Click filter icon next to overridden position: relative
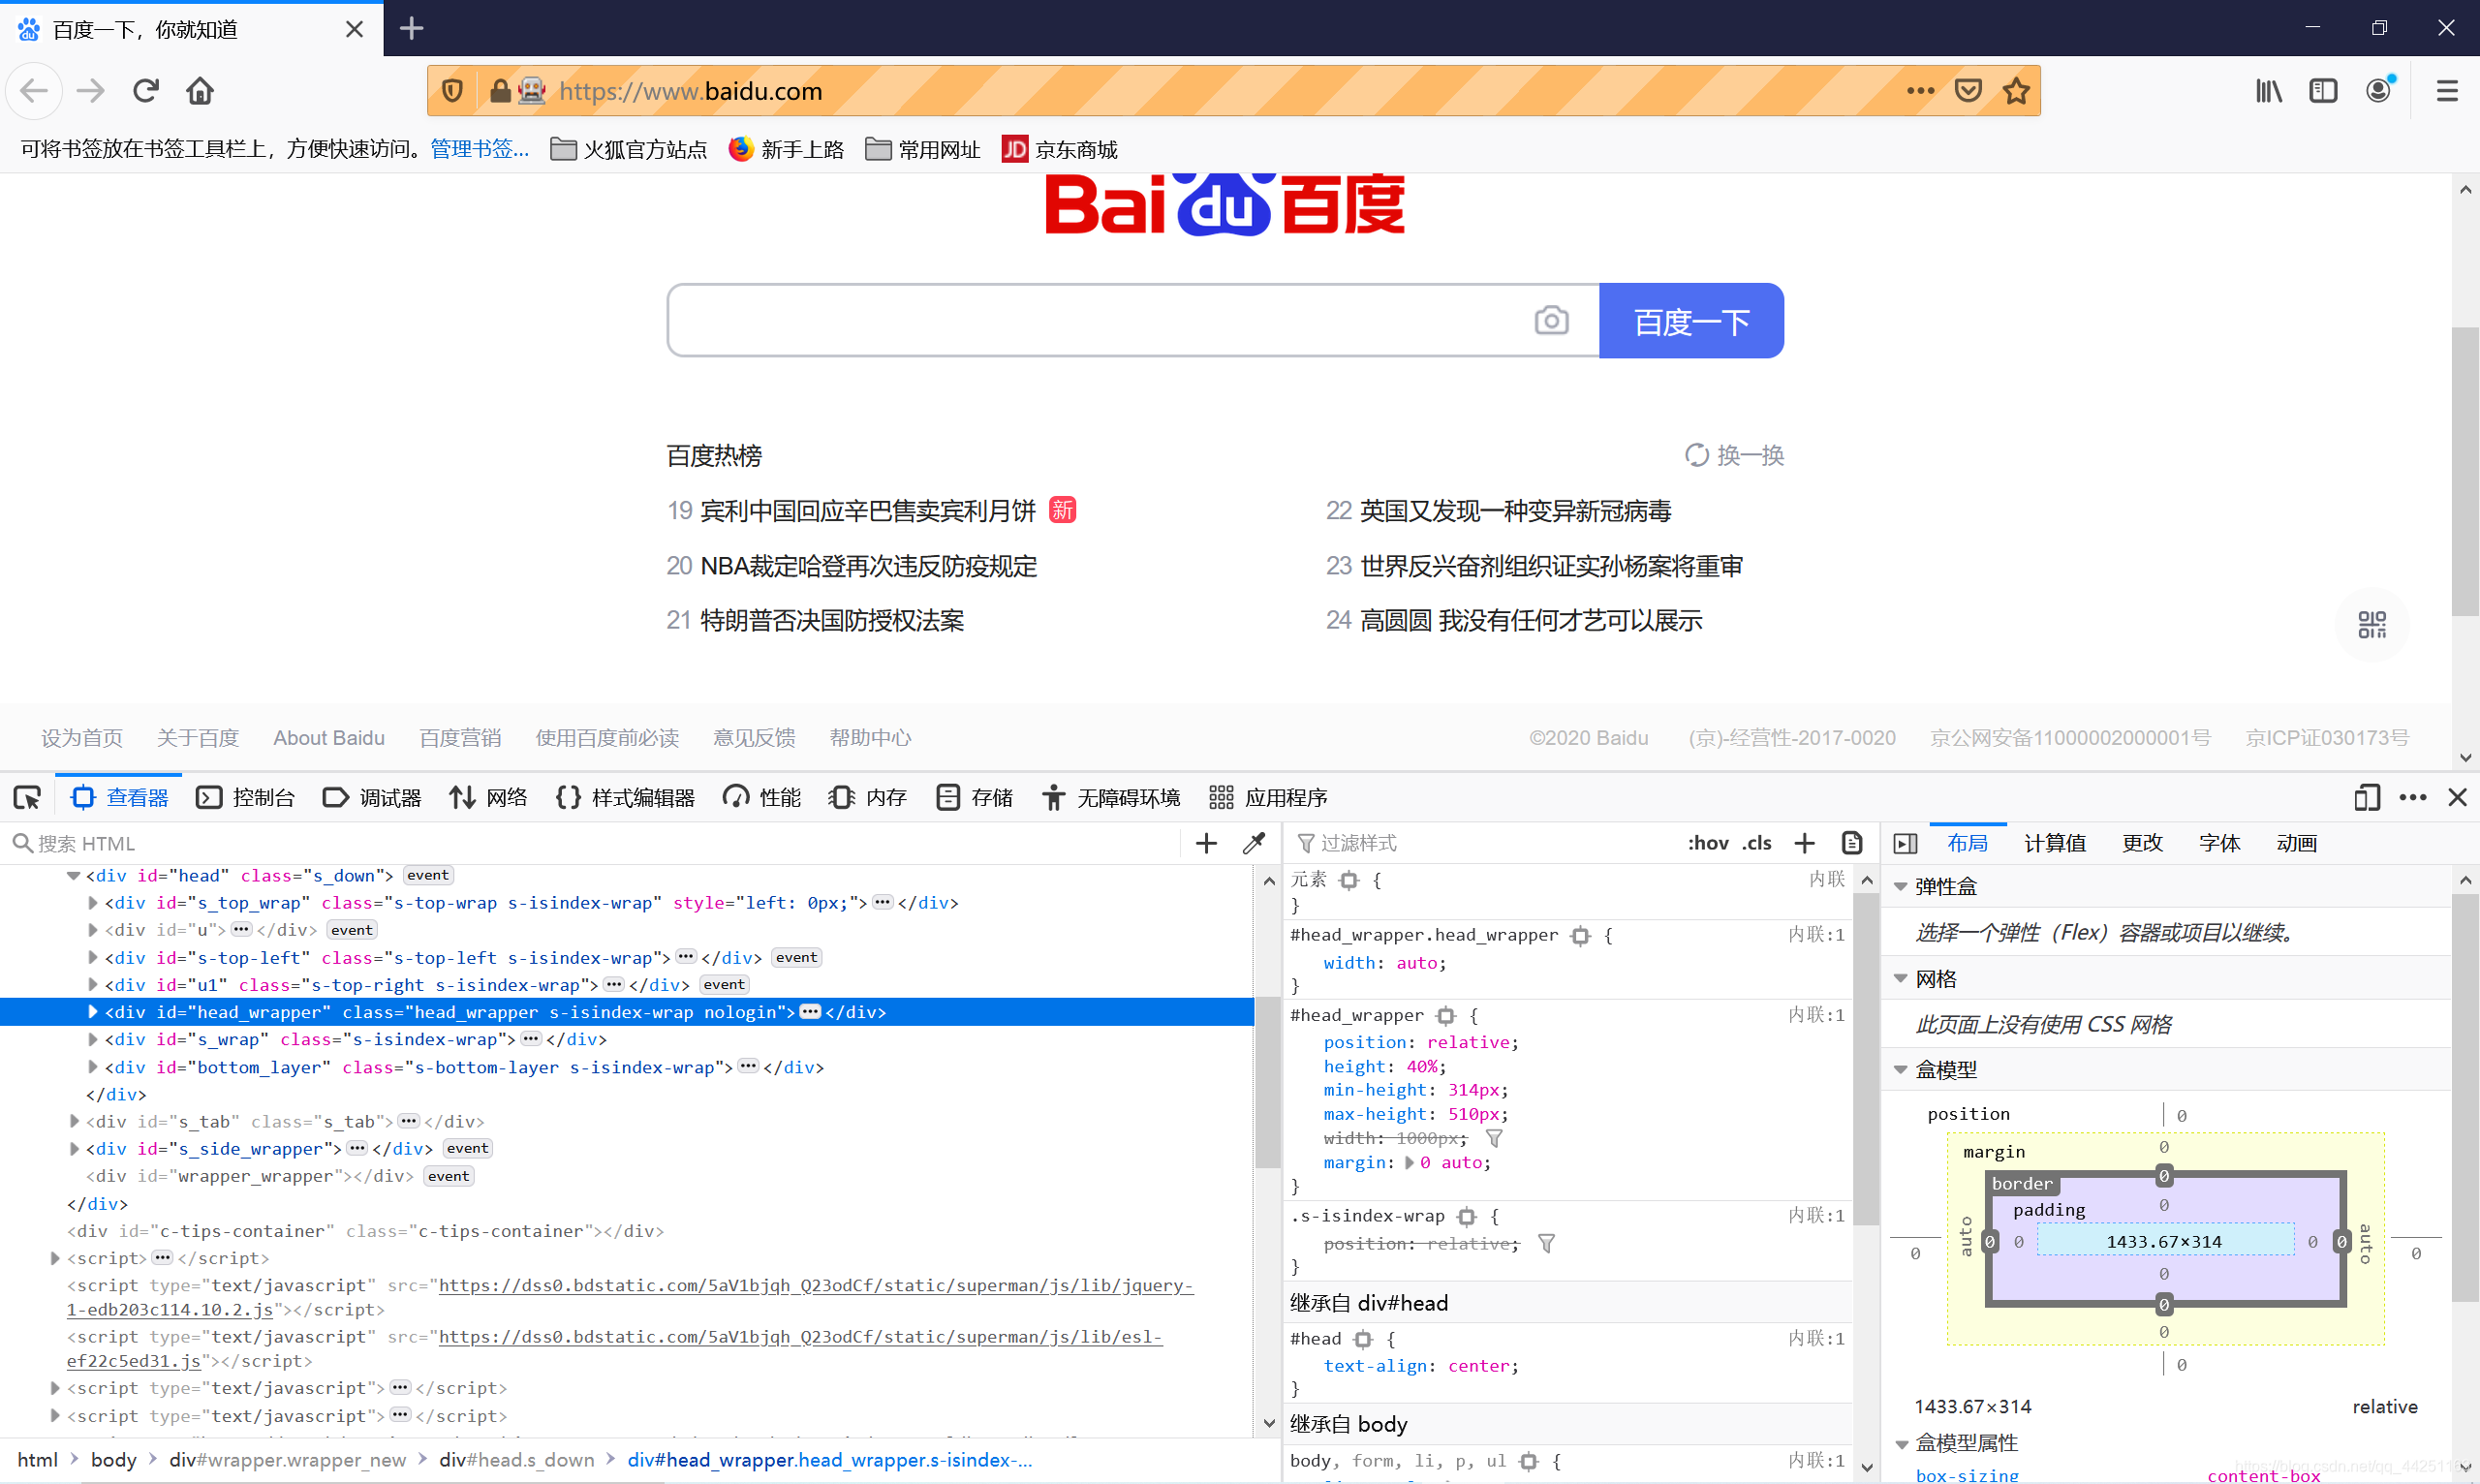 1546,1243
